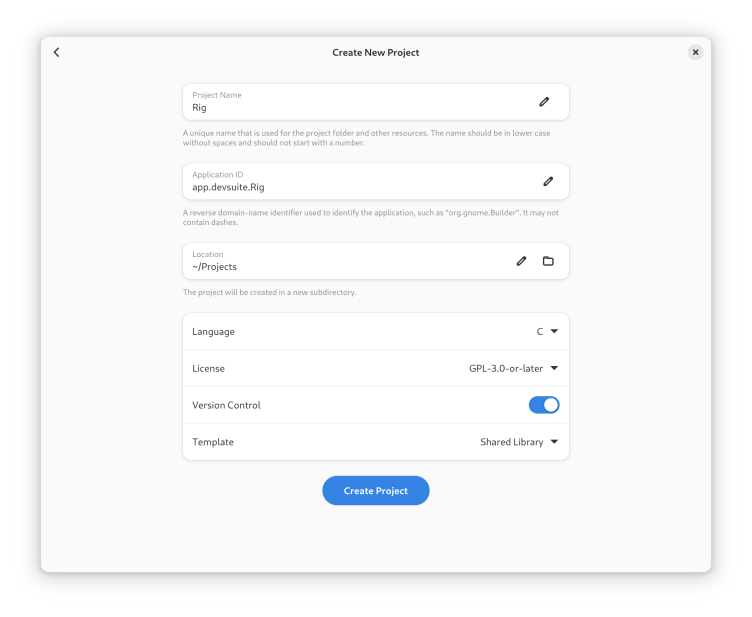Click the pencil icon in Location row
Screen dimensions: 752x617
pos(521,261)
